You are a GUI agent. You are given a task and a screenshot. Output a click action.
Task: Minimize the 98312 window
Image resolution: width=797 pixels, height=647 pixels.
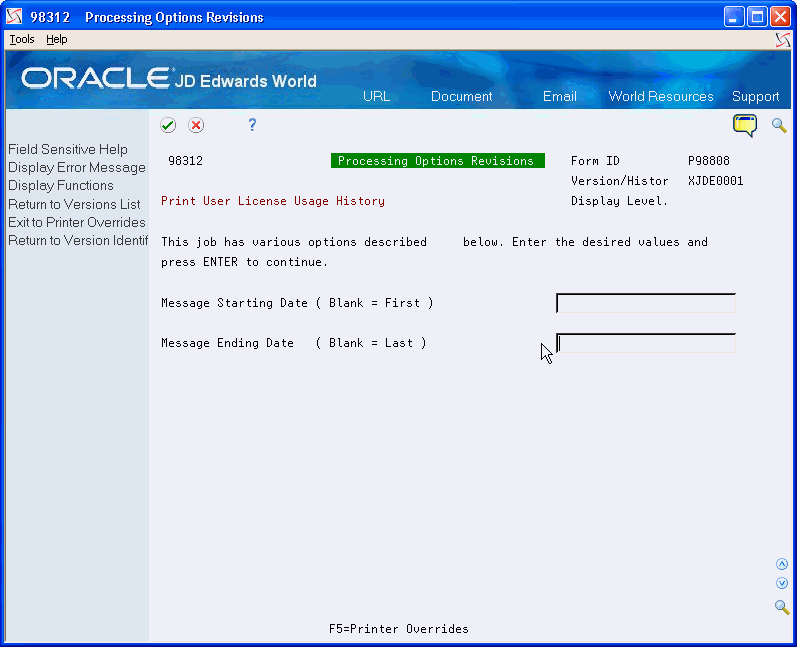(734, 17)
